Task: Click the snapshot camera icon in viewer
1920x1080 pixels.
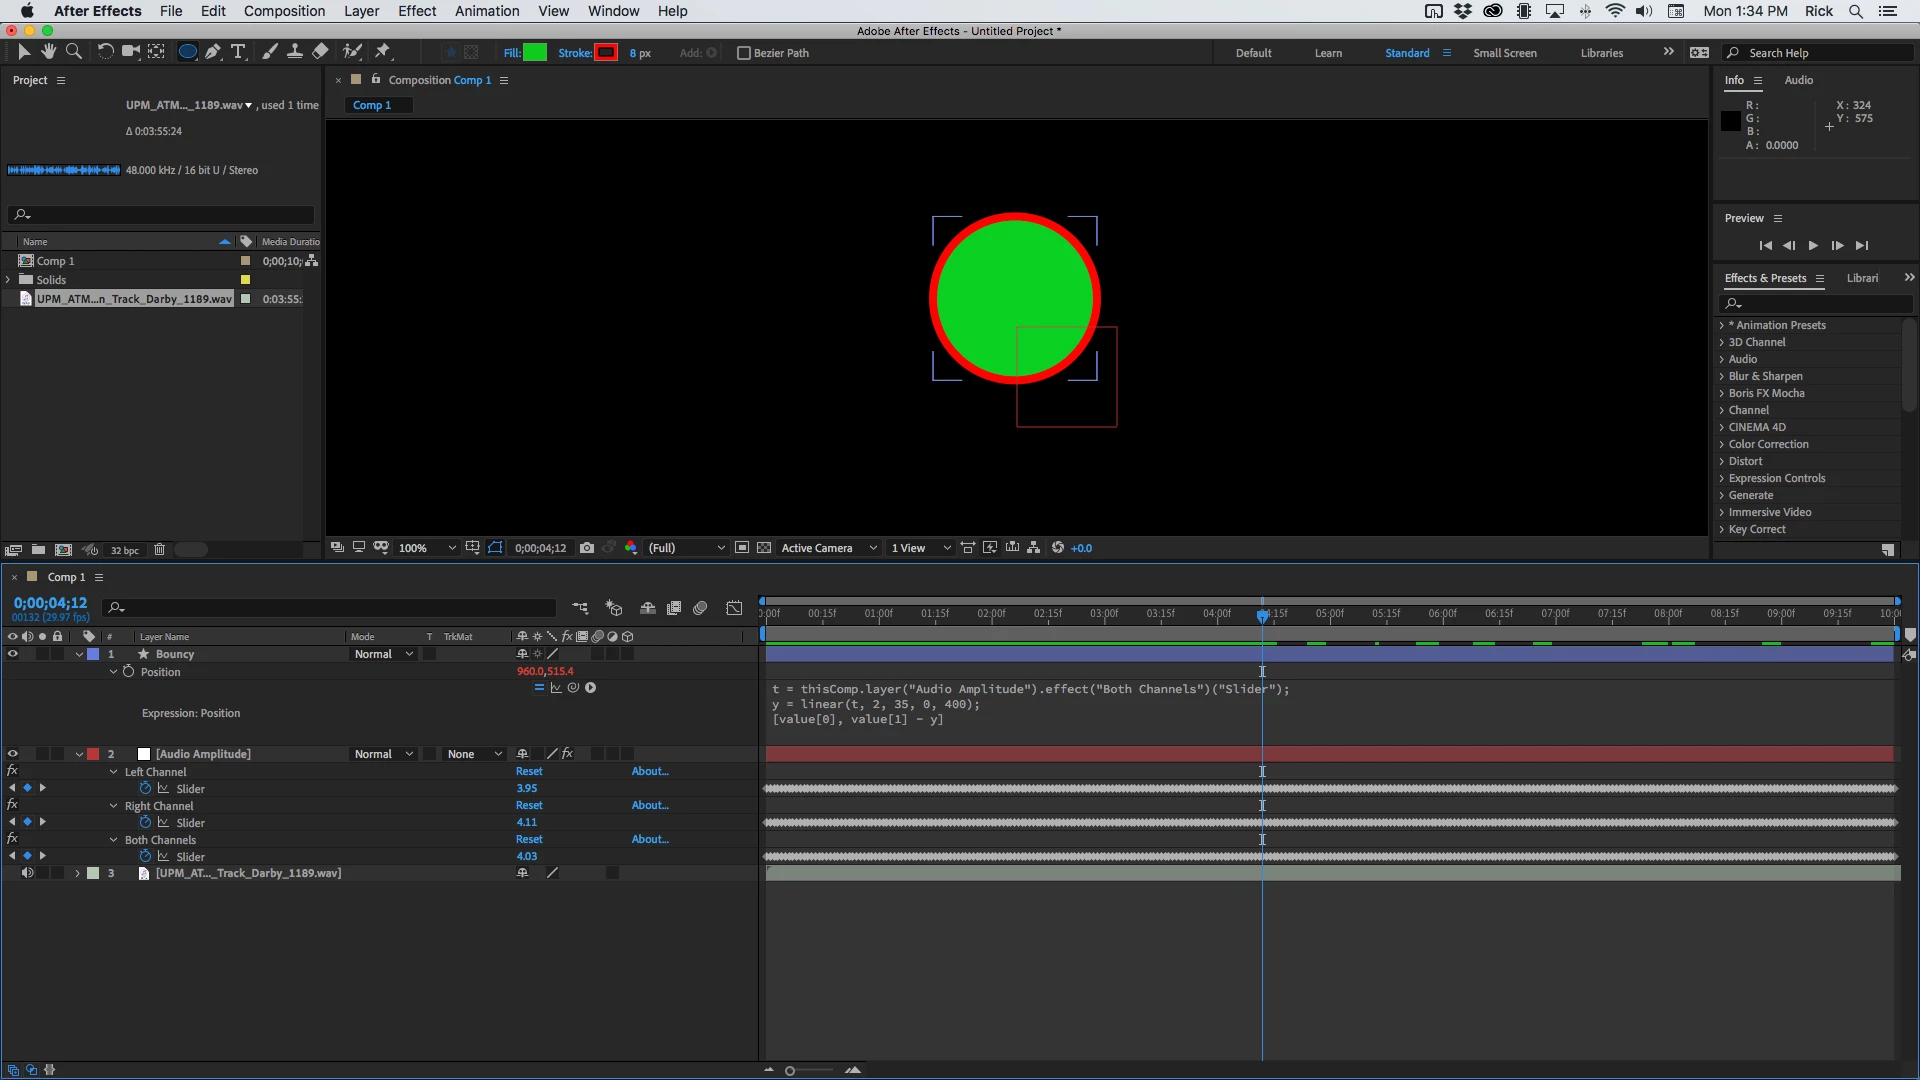Action: [x=587, y=548]
